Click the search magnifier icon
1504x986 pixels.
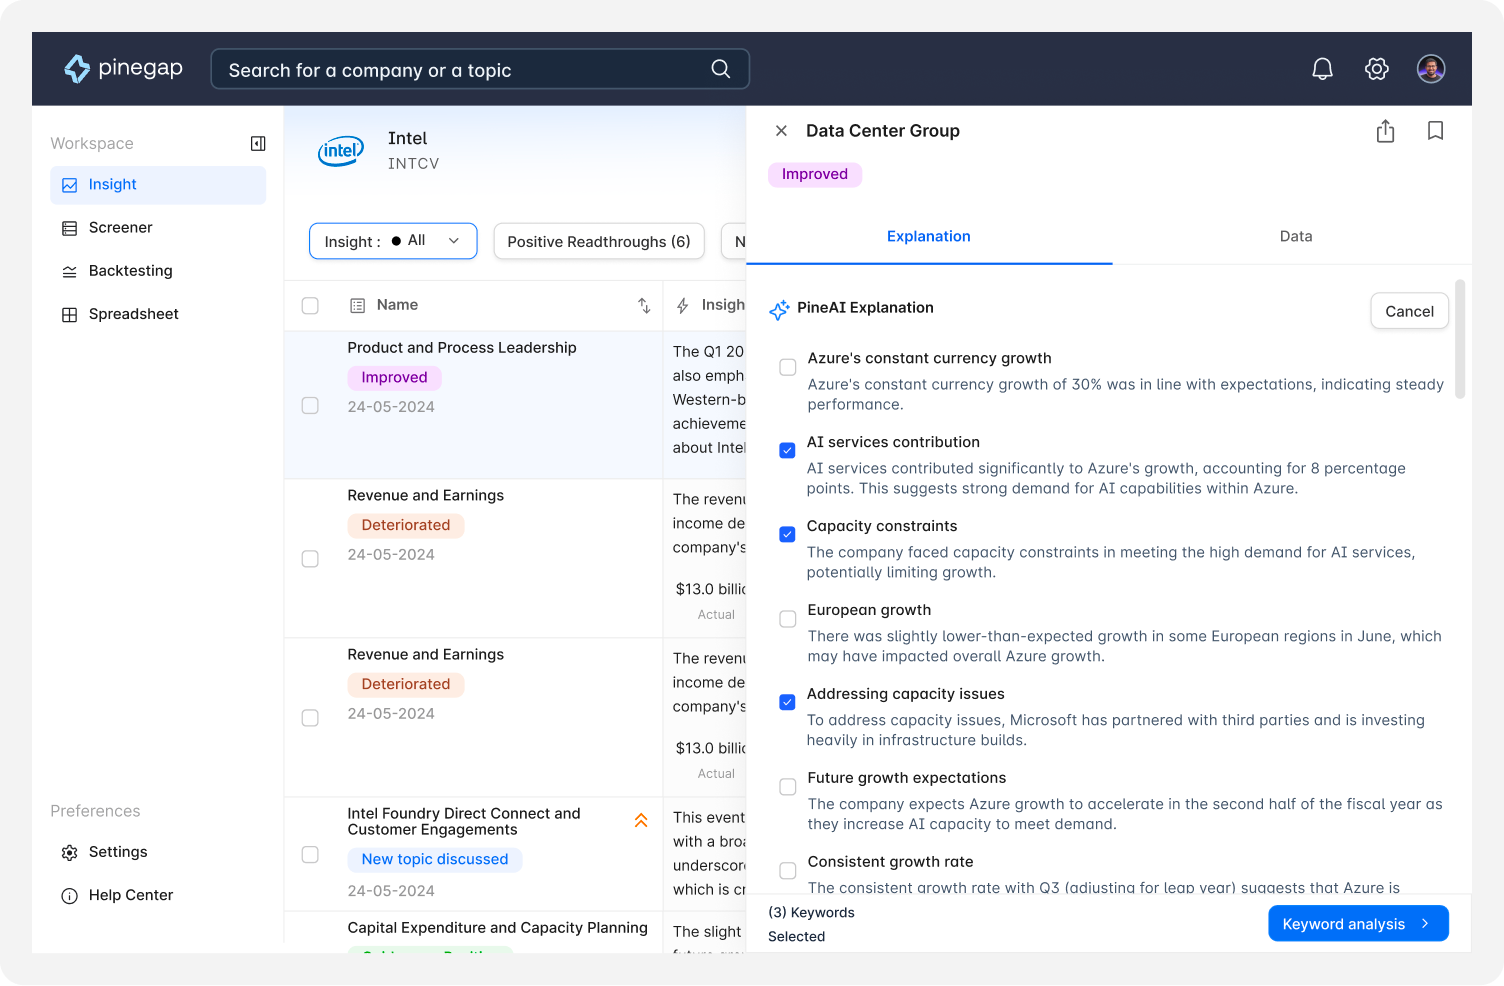[720, 69]
